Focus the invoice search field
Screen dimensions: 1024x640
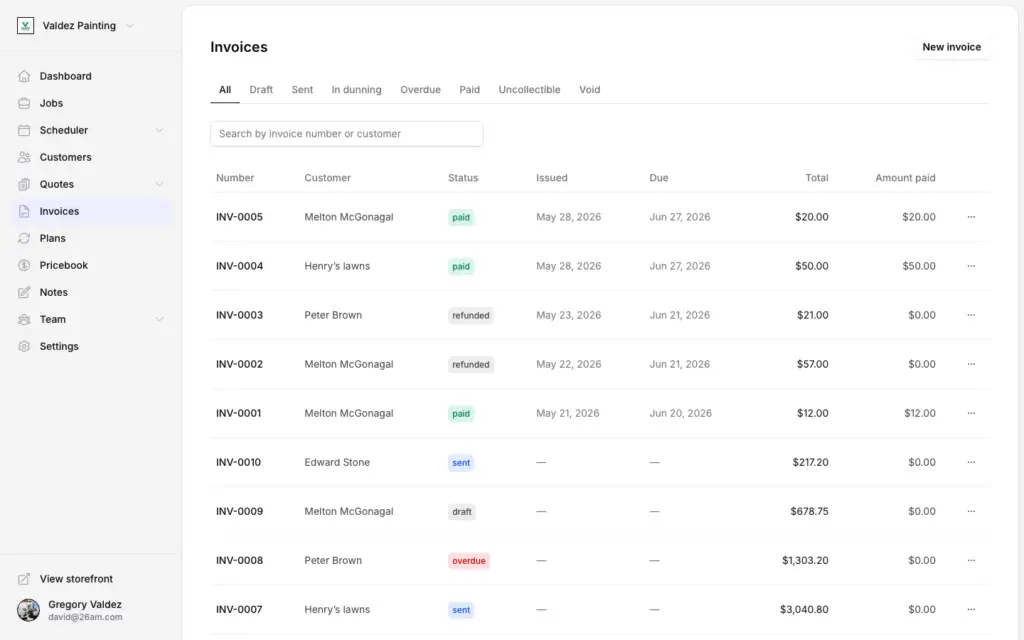coord(347,134)
